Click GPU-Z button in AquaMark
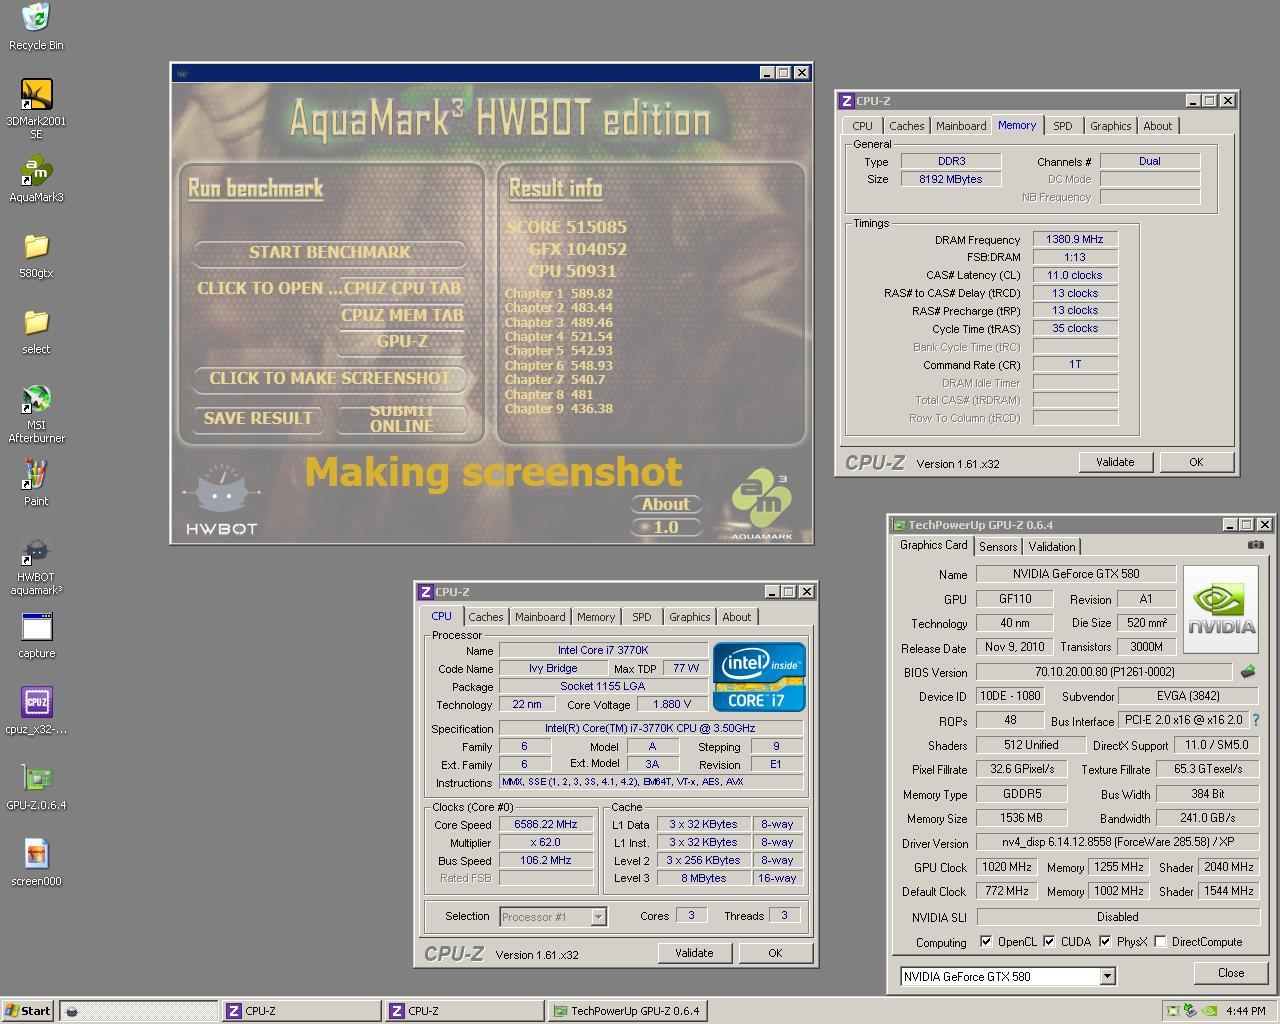 403,342
